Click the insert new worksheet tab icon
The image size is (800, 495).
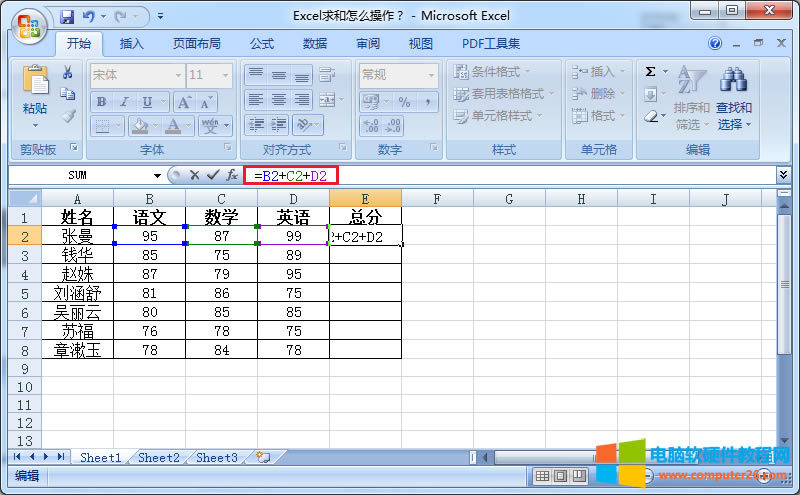tap(263, 458)
